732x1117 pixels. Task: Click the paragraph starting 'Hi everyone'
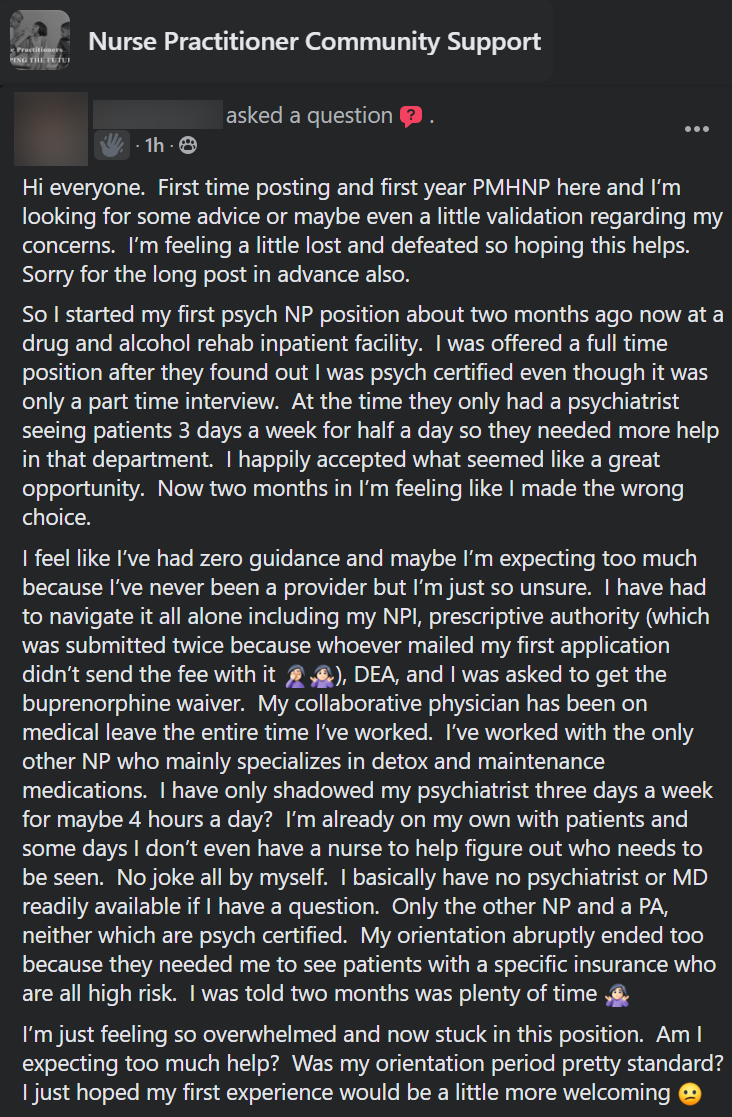(372, 231)
